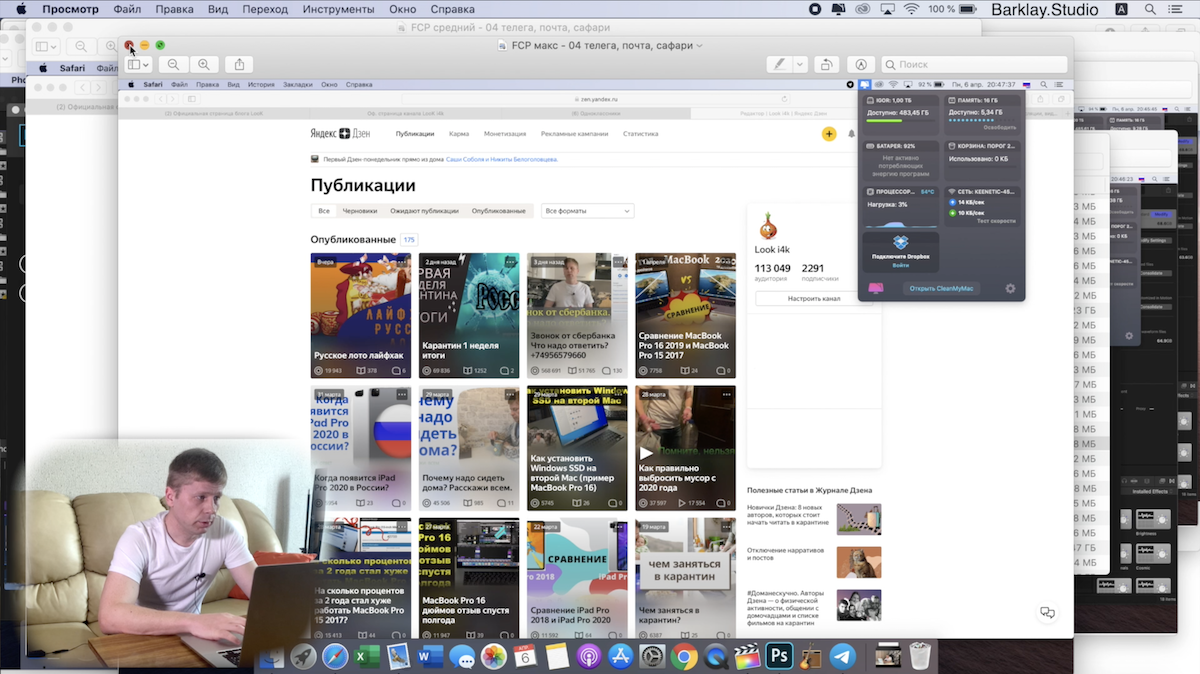The width and height of the screenshot is (1200, 674).
Task: Open Photoshop Ps icon in Dock
Action: 779,656
